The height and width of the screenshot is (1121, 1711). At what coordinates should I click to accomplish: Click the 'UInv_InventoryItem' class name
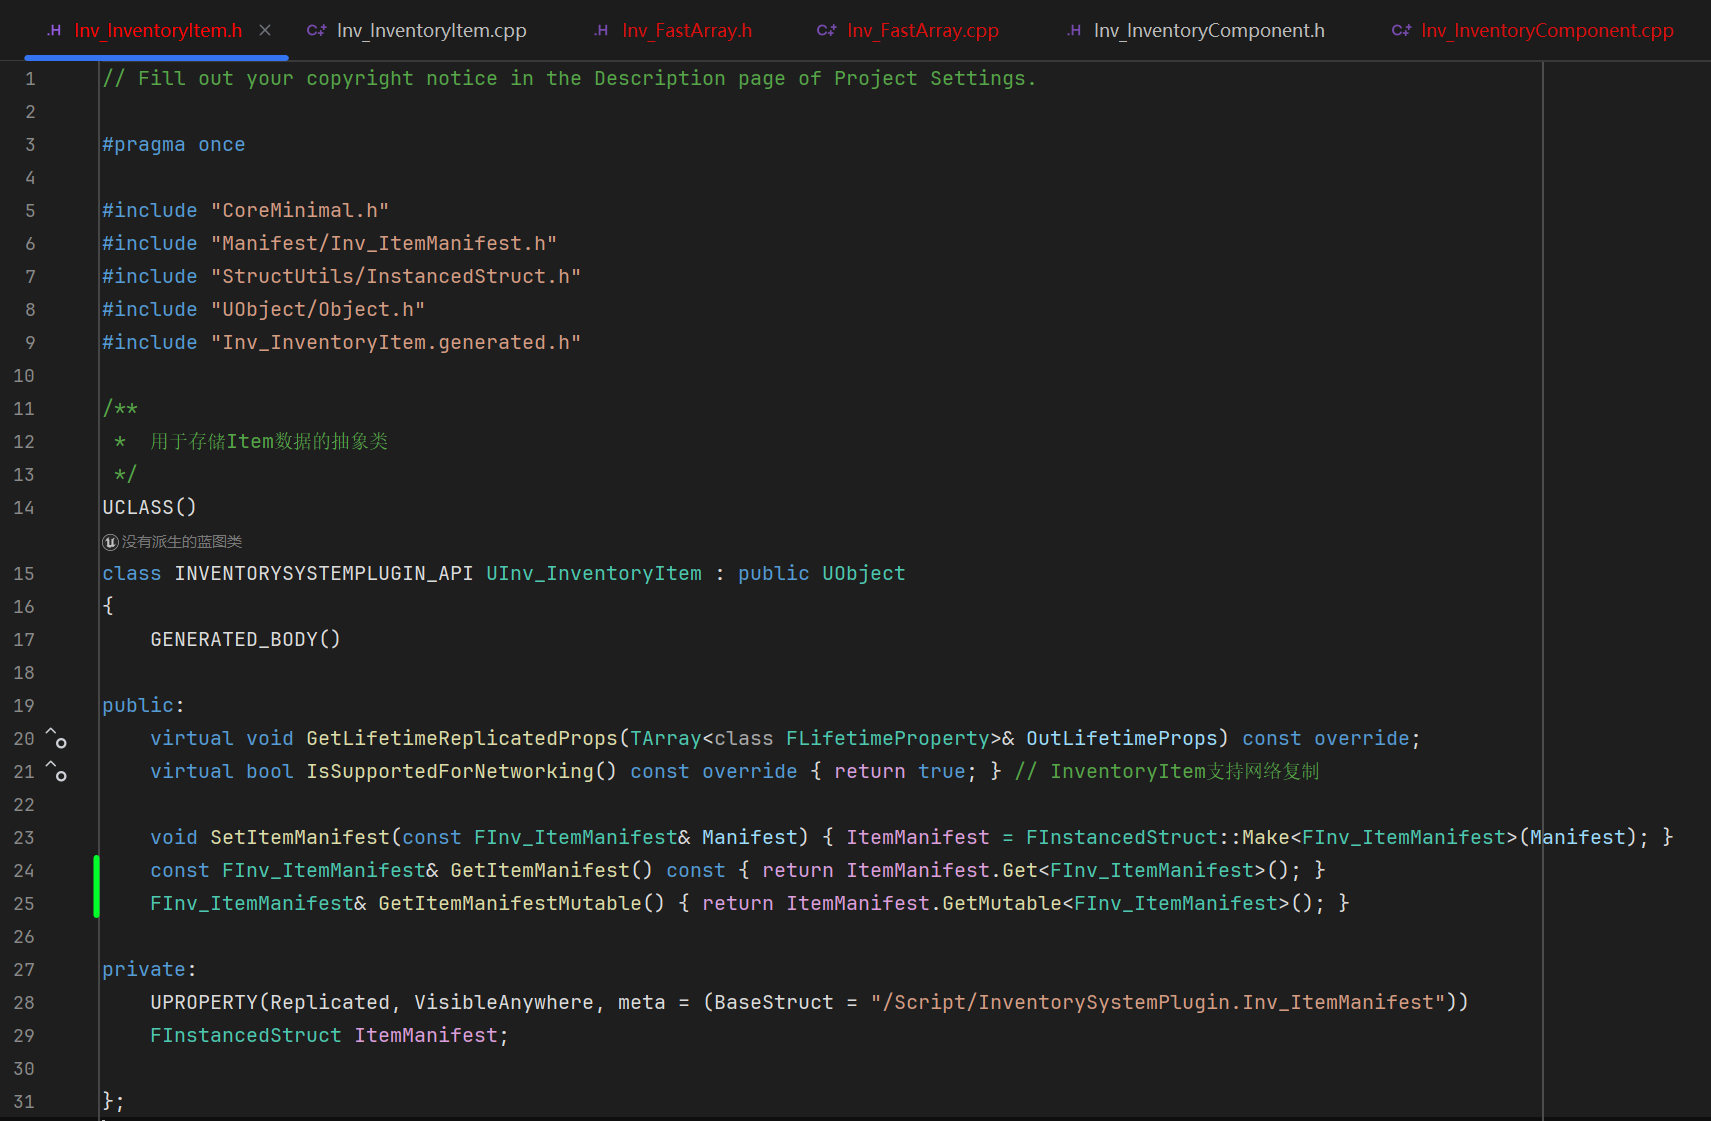[x=594, y=574]
